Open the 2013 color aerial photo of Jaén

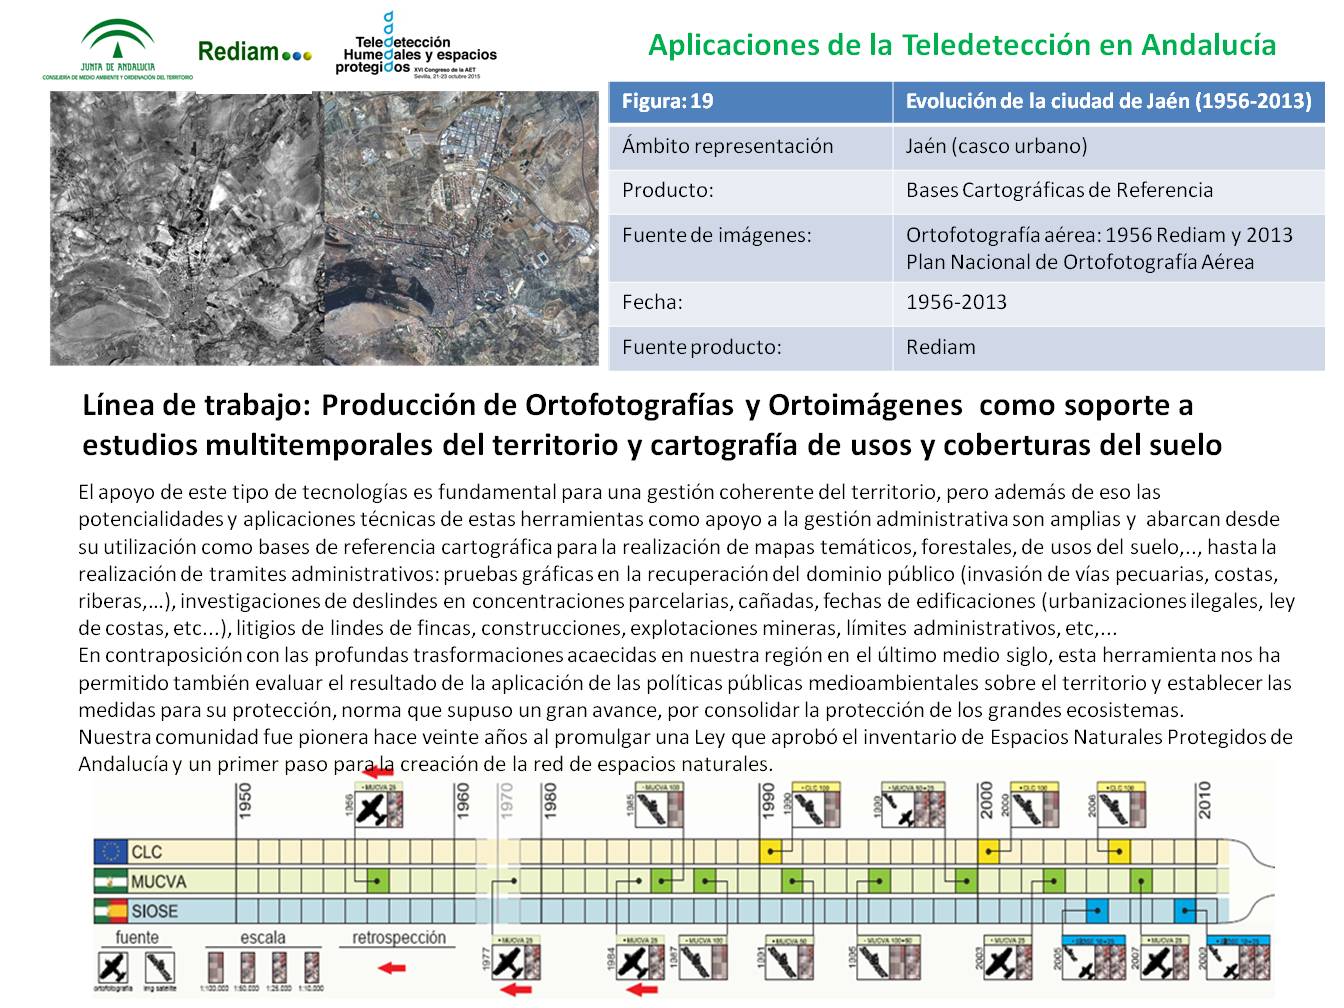(460, 228)
